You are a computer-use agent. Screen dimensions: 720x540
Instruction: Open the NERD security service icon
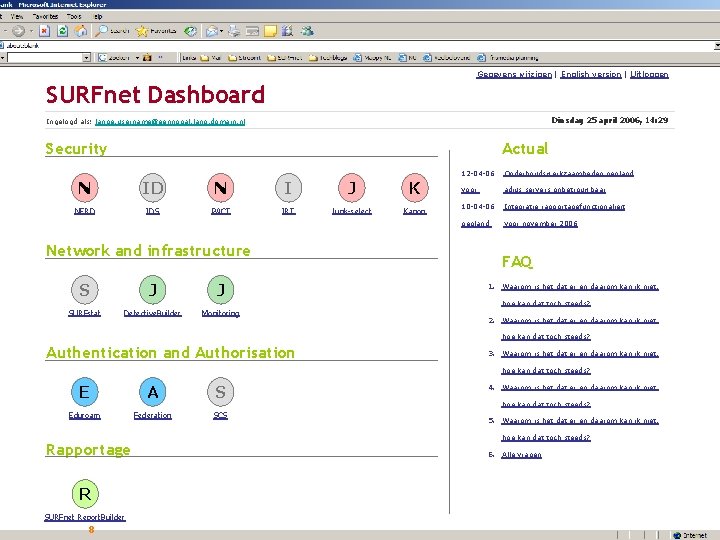(x=84, y=188)
